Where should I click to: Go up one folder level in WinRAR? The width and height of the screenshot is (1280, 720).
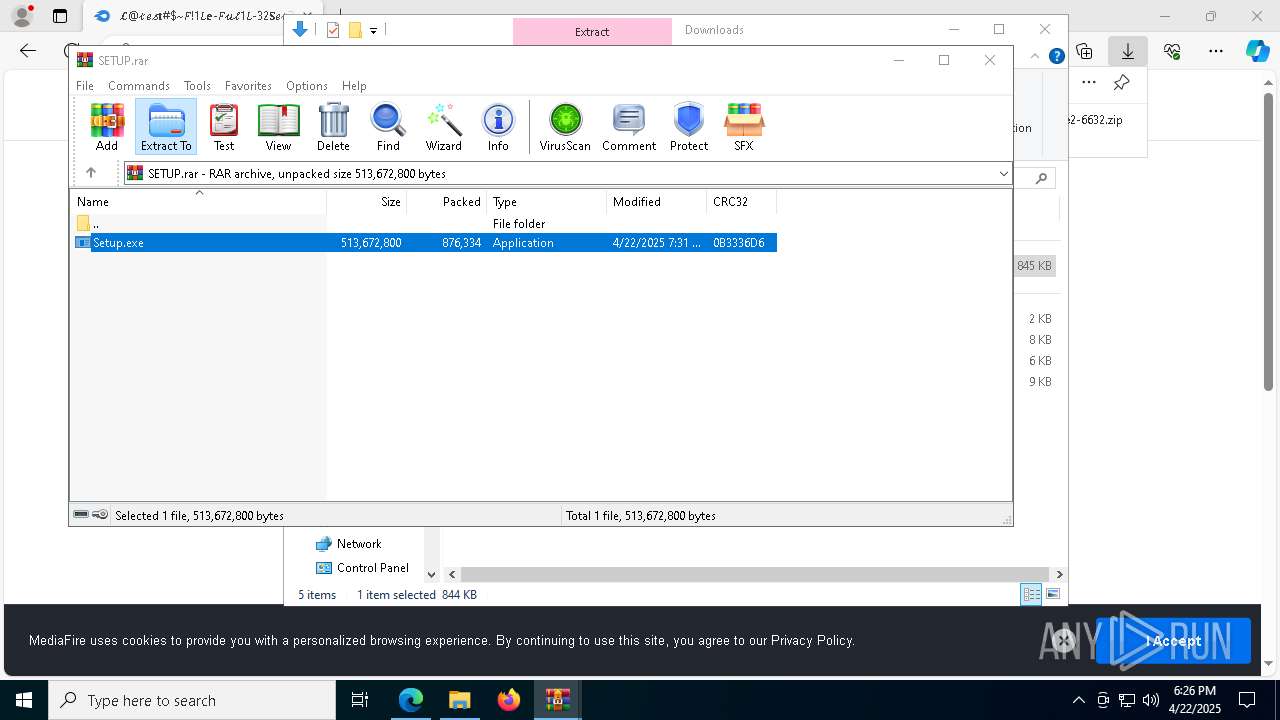coord(91,173)
